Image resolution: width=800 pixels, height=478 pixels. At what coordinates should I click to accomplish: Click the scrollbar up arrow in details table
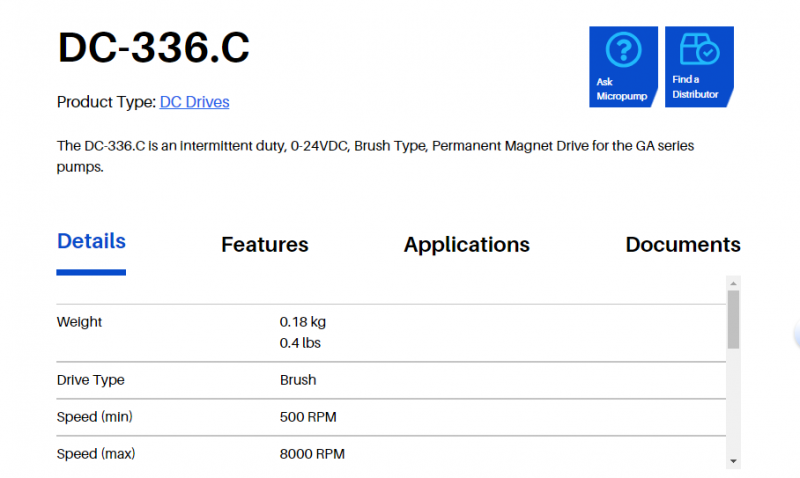[733, 283]
